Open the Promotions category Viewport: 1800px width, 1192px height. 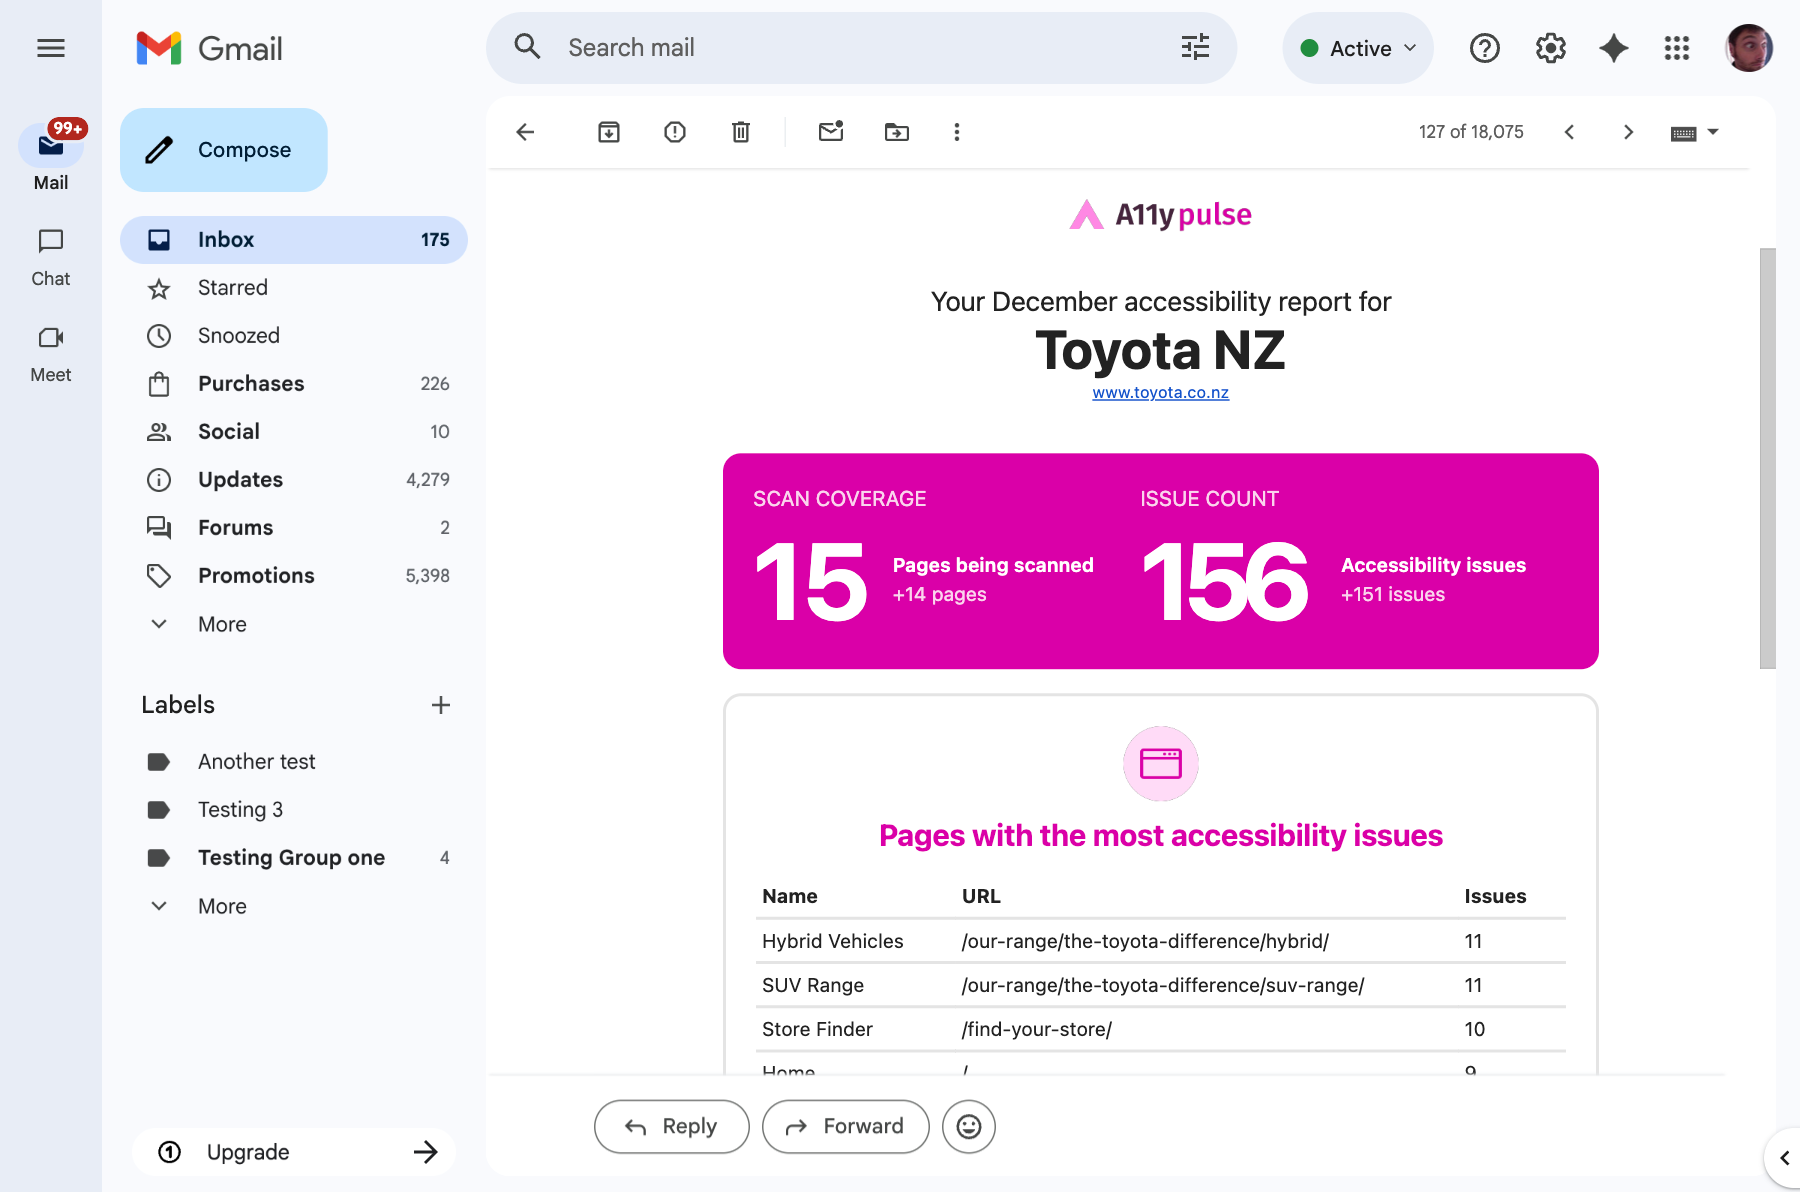click(x=294, y=576)
